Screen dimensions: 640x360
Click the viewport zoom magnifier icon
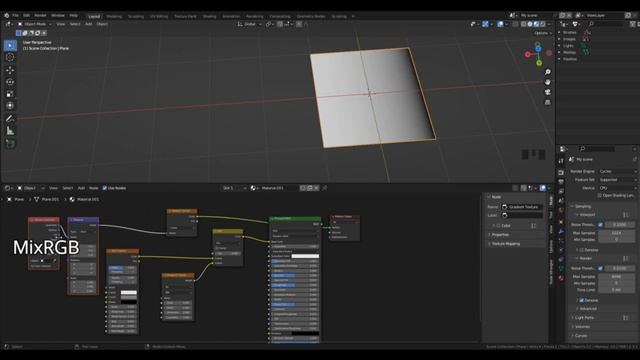548,72
